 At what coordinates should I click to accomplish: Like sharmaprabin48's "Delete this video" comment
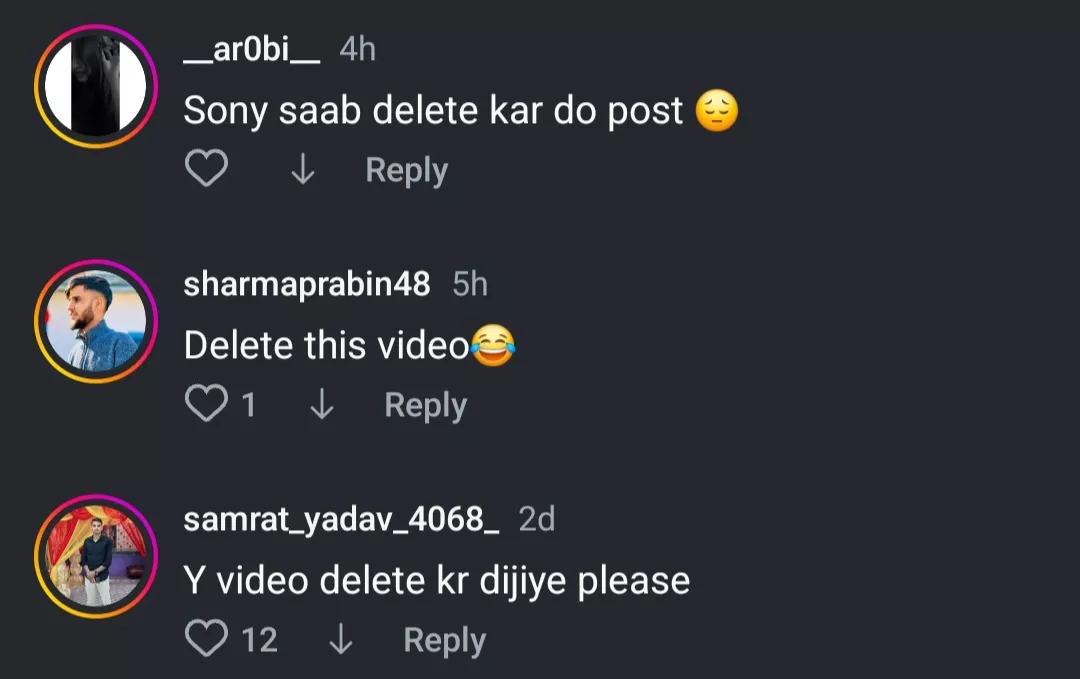pyautogui.click(x=207, y=405)
